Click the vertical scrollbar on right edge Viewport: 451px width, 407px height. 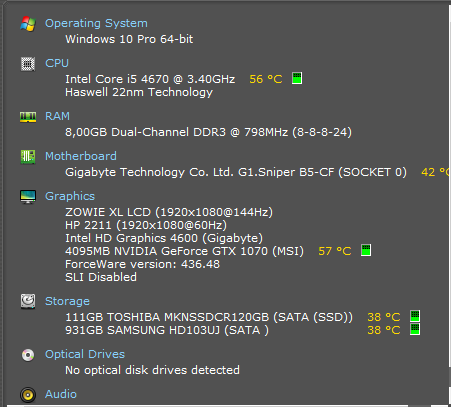pos(449,203)
